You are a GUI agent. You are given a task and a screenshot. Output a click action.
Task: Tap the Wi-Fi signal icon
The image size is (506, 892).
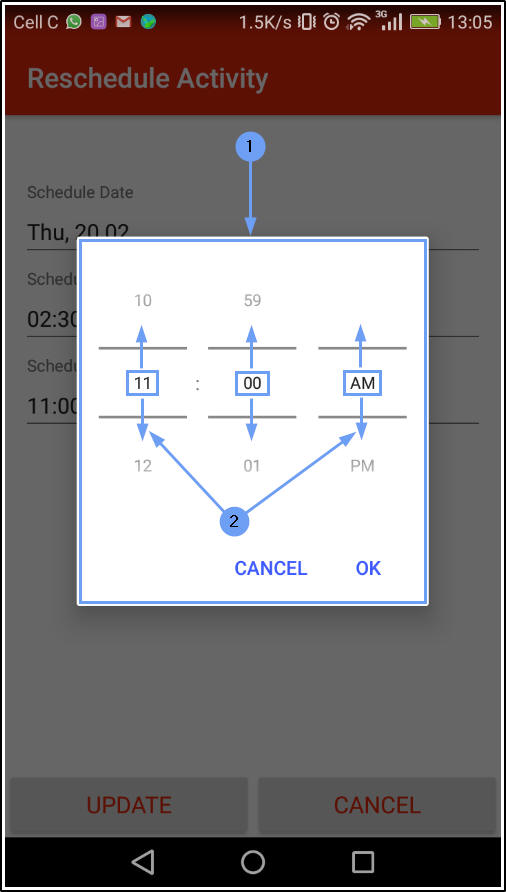[x=358, y=22]
